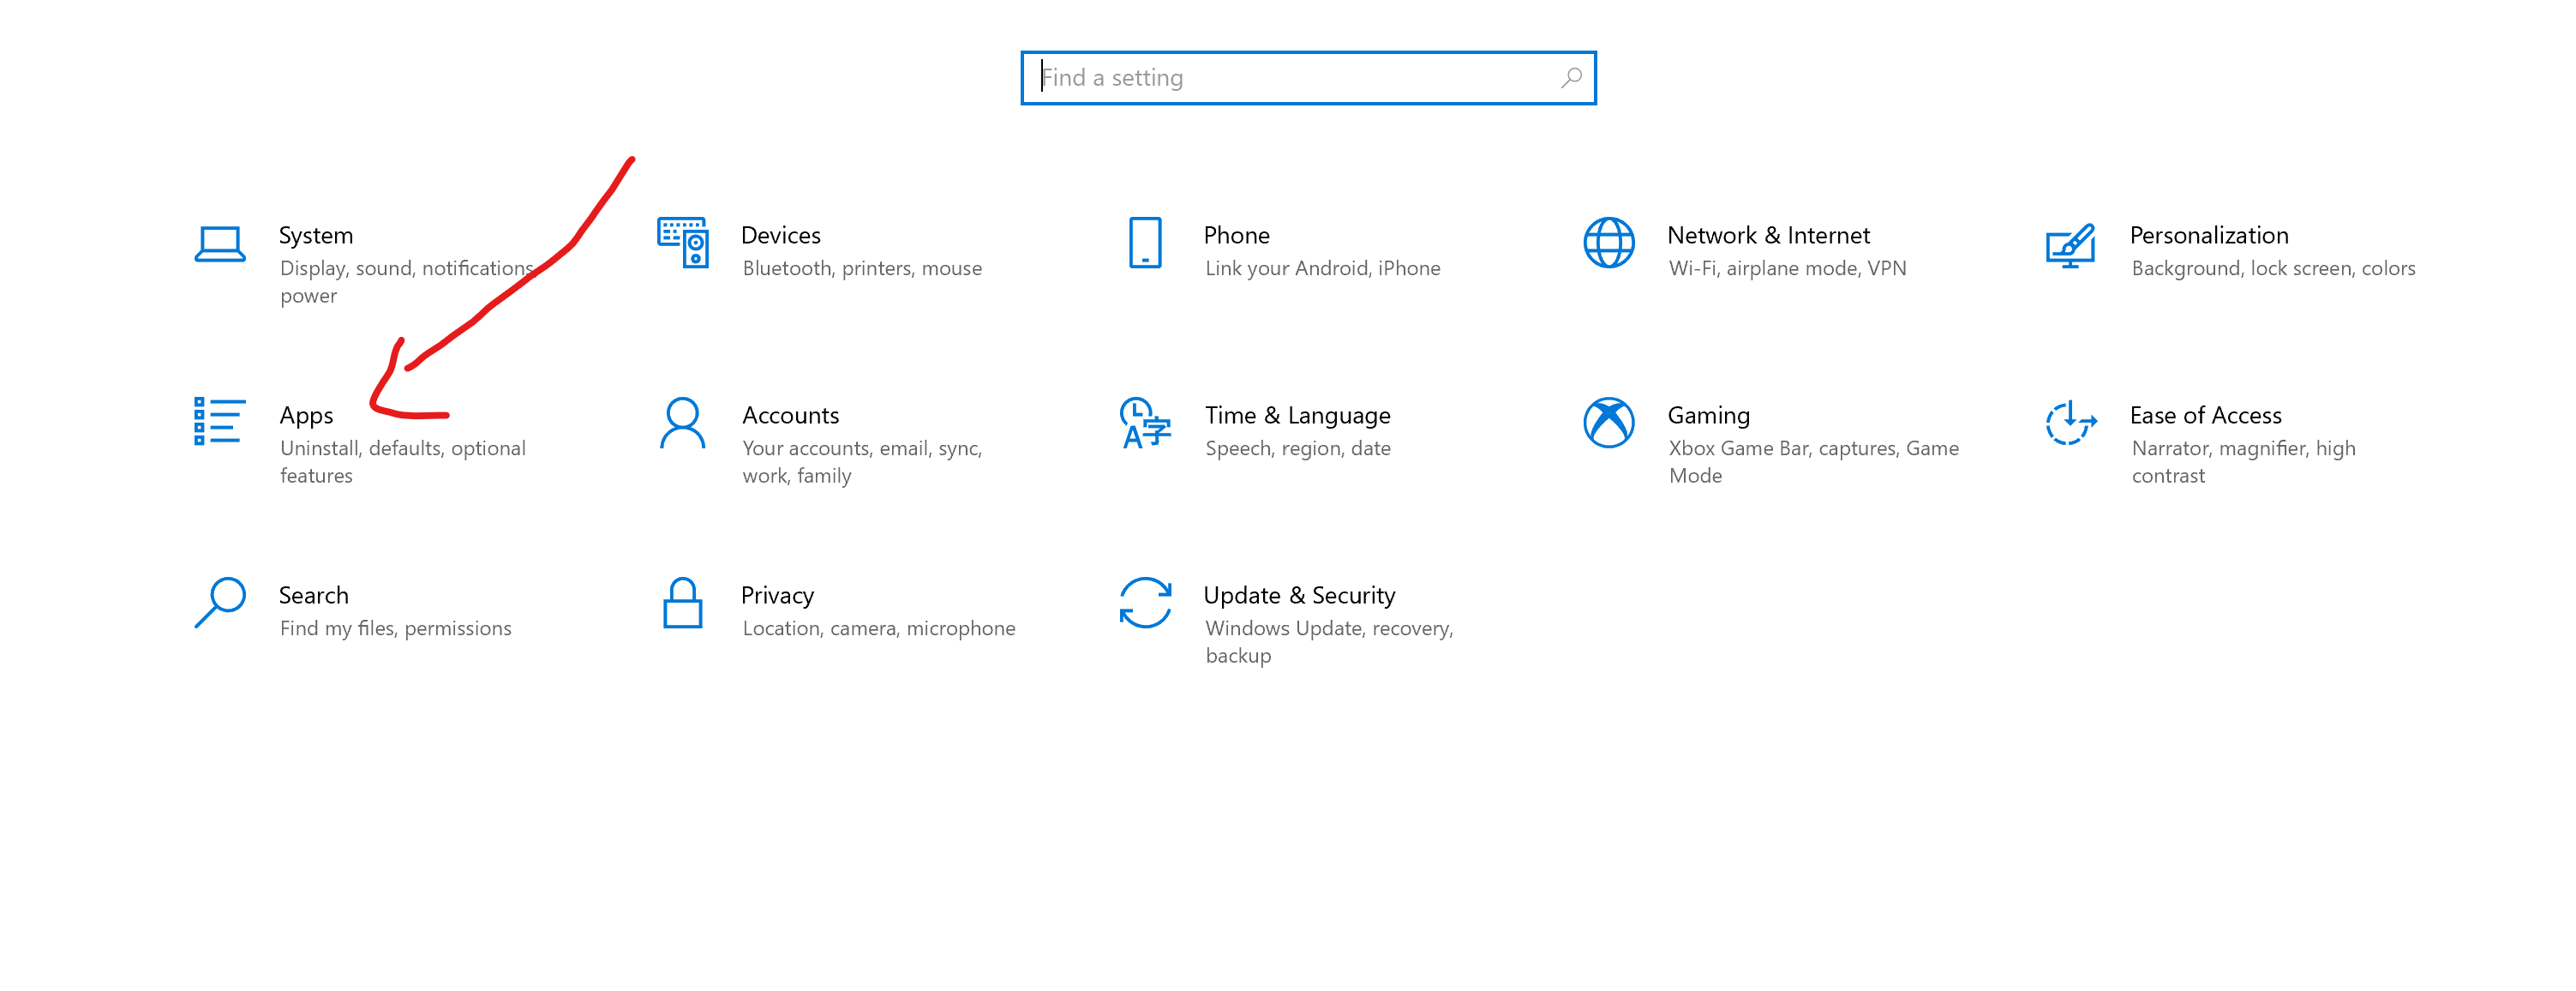Image resolution: width=2576 pixels, height=991 pixels.
Task: Open Update & Security title
Action: 1299,596
